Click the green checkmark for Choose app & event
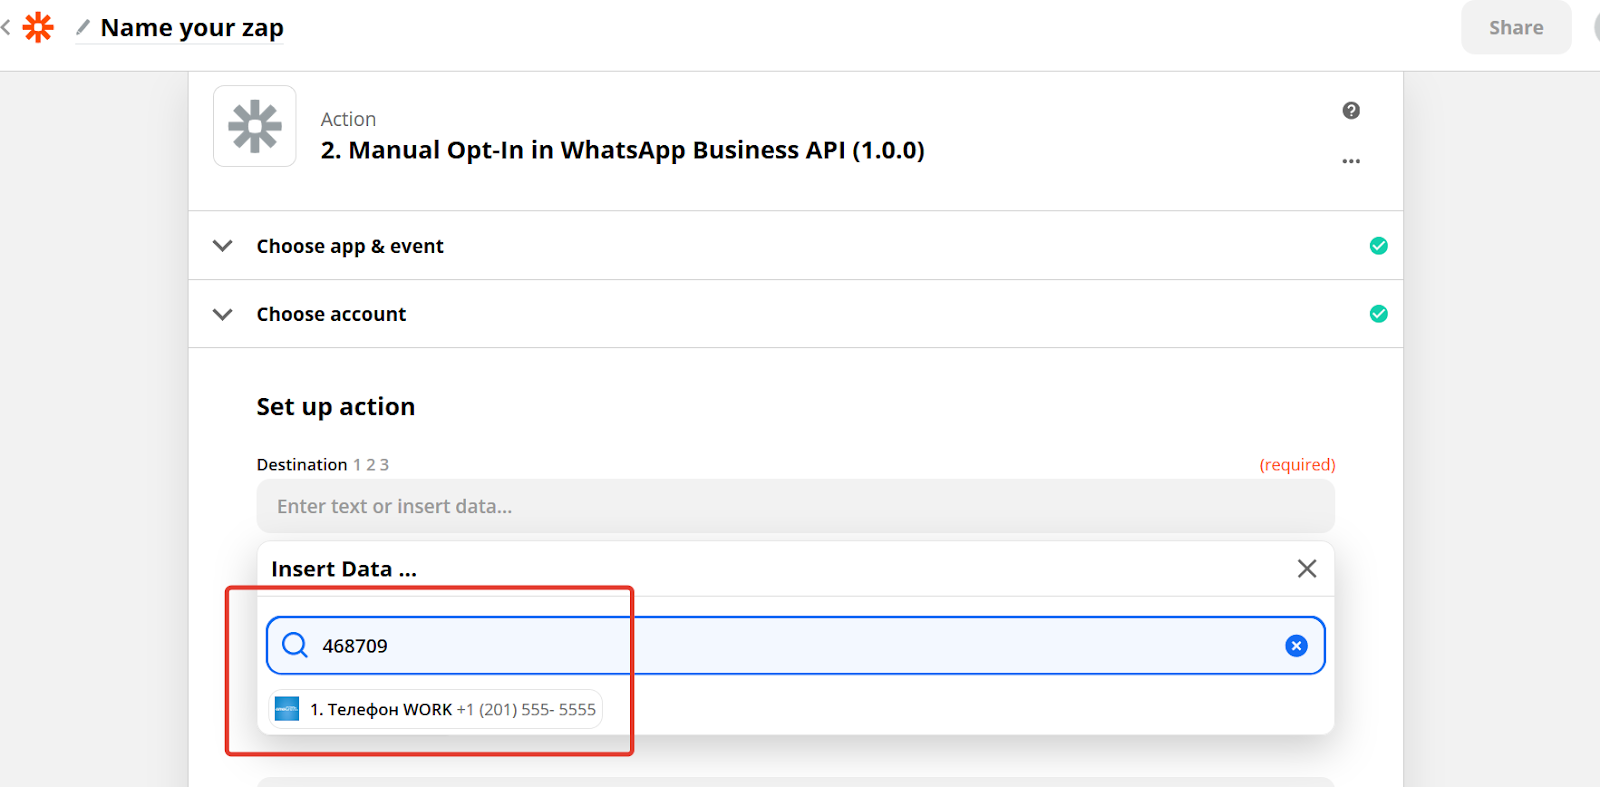The image size is (1600, 787). coord(1378,245)
